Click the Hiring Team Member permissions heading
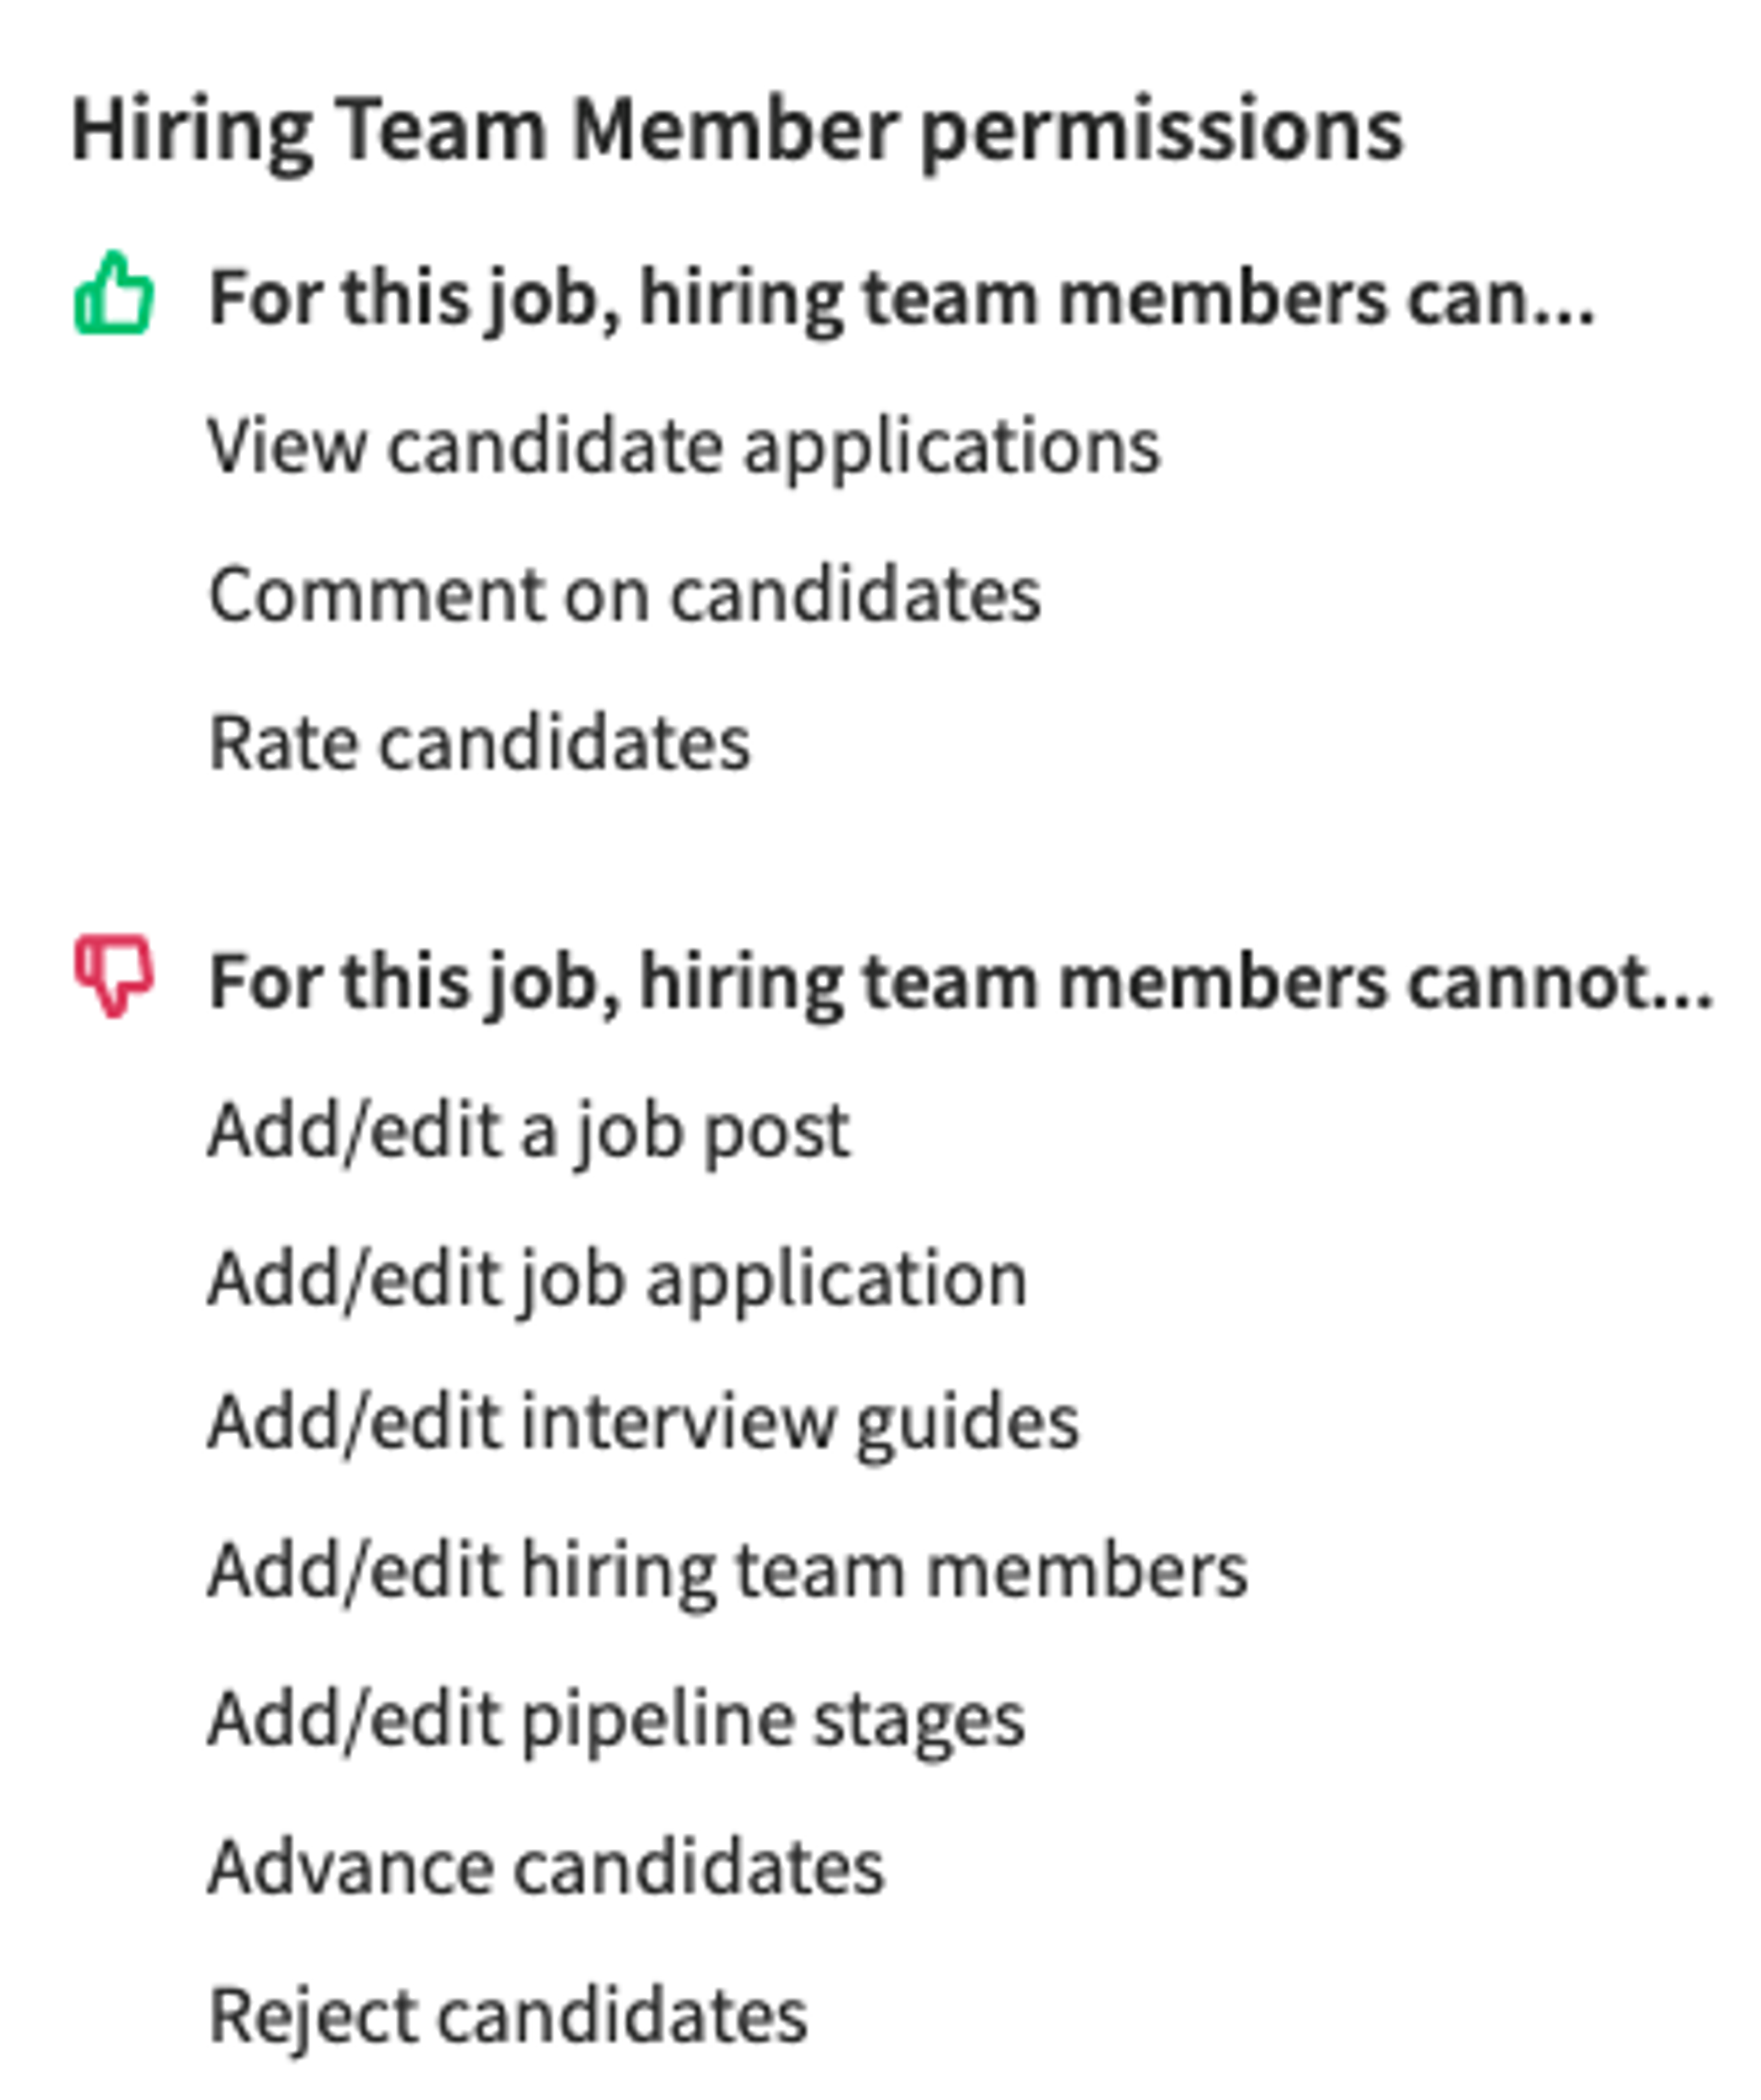This screenshot has width=1761, height=2100. tap(738, 131)
